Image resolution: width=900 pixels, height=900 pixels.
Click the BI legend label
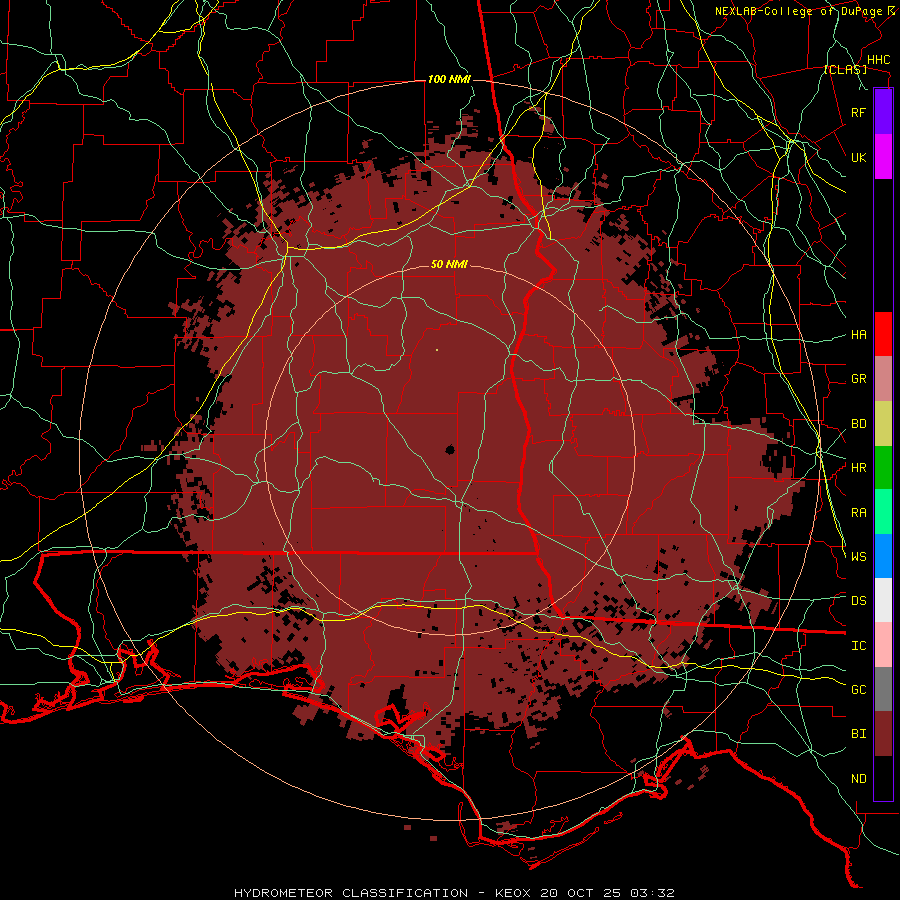click(858, 734)
